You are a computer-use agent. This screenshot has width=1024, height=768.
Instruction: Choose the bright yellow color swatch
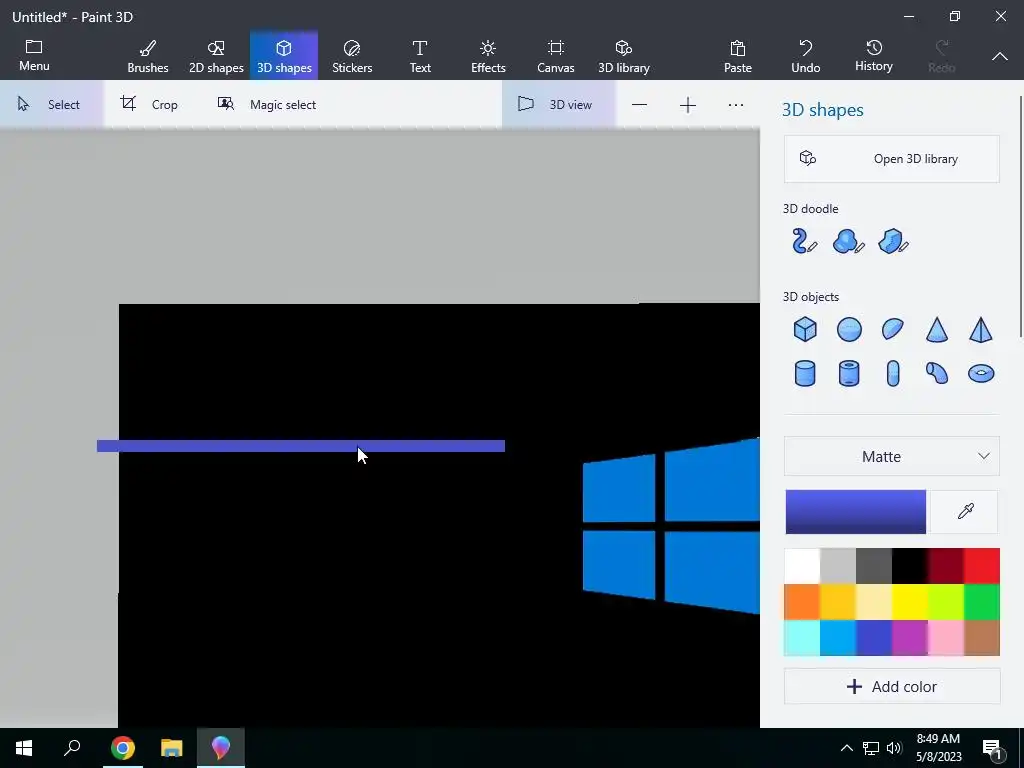[910, 601]
